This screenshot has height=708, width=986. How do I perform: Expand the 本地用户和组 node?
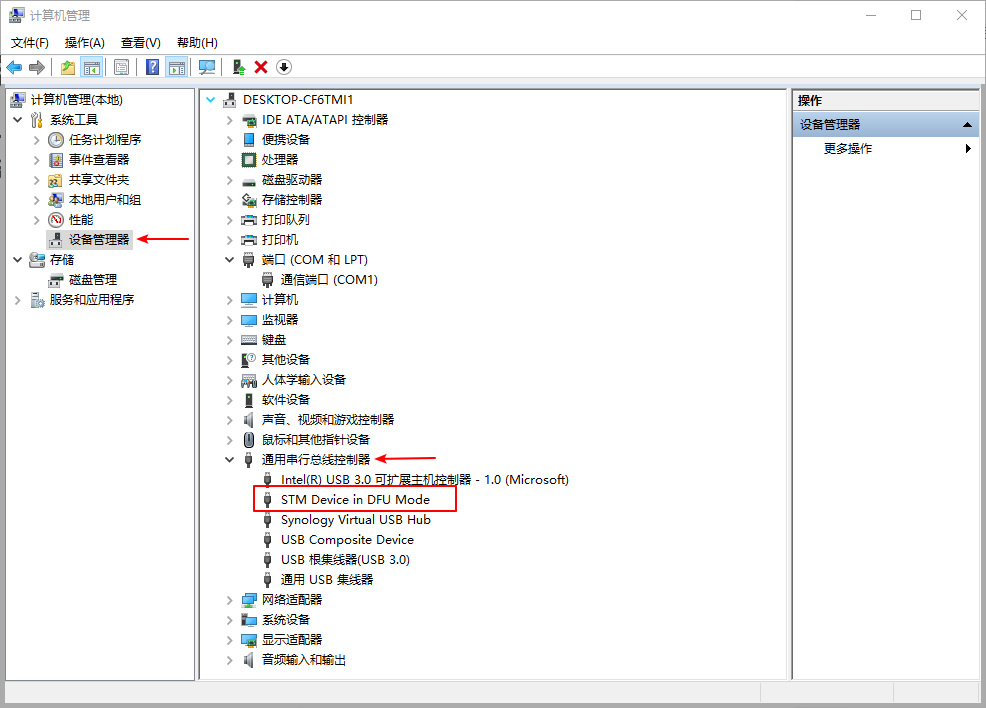36,200
